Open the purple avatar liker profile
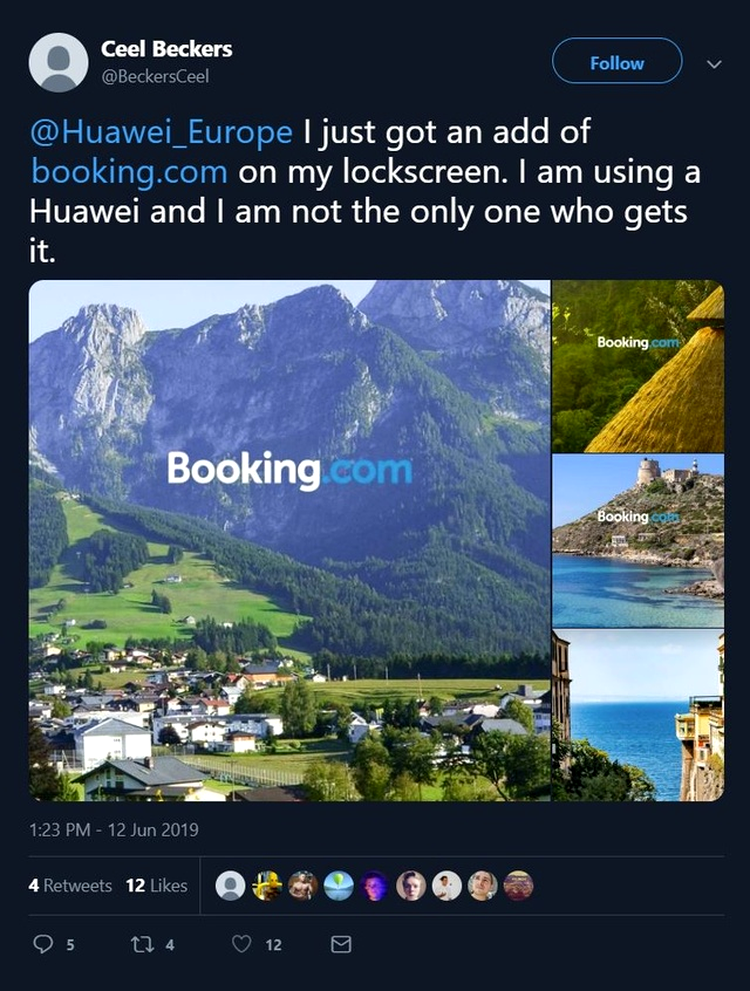This screenshot has width=750, height=991. tap(375, 885)
